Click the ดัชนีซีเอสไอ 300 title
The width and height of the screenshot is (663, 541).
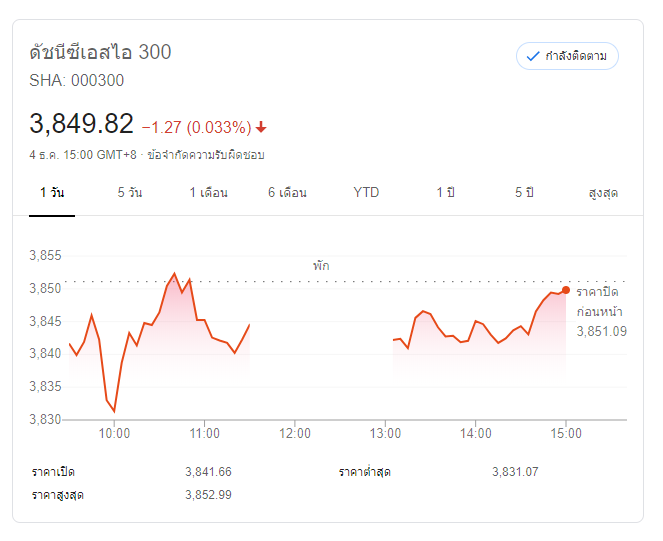coord(100,52)
